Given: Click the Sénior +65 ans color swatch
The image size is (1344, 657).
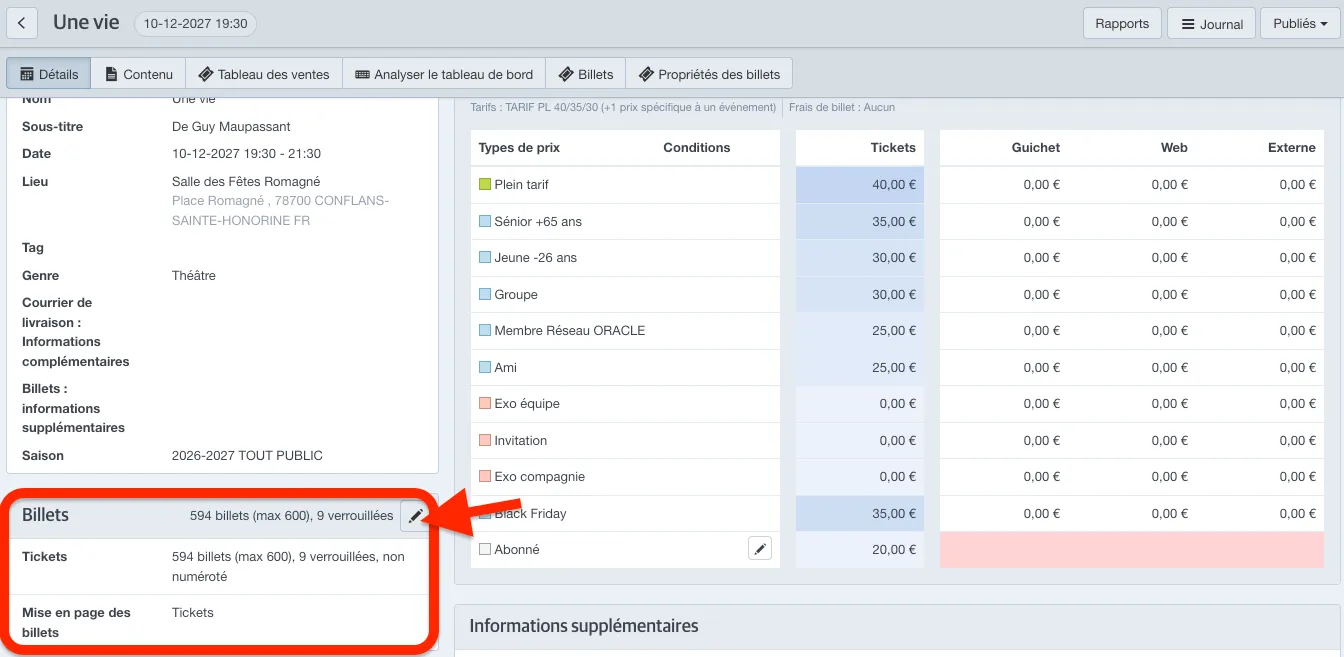Looking at the screenshot, I should pos(485,221).
